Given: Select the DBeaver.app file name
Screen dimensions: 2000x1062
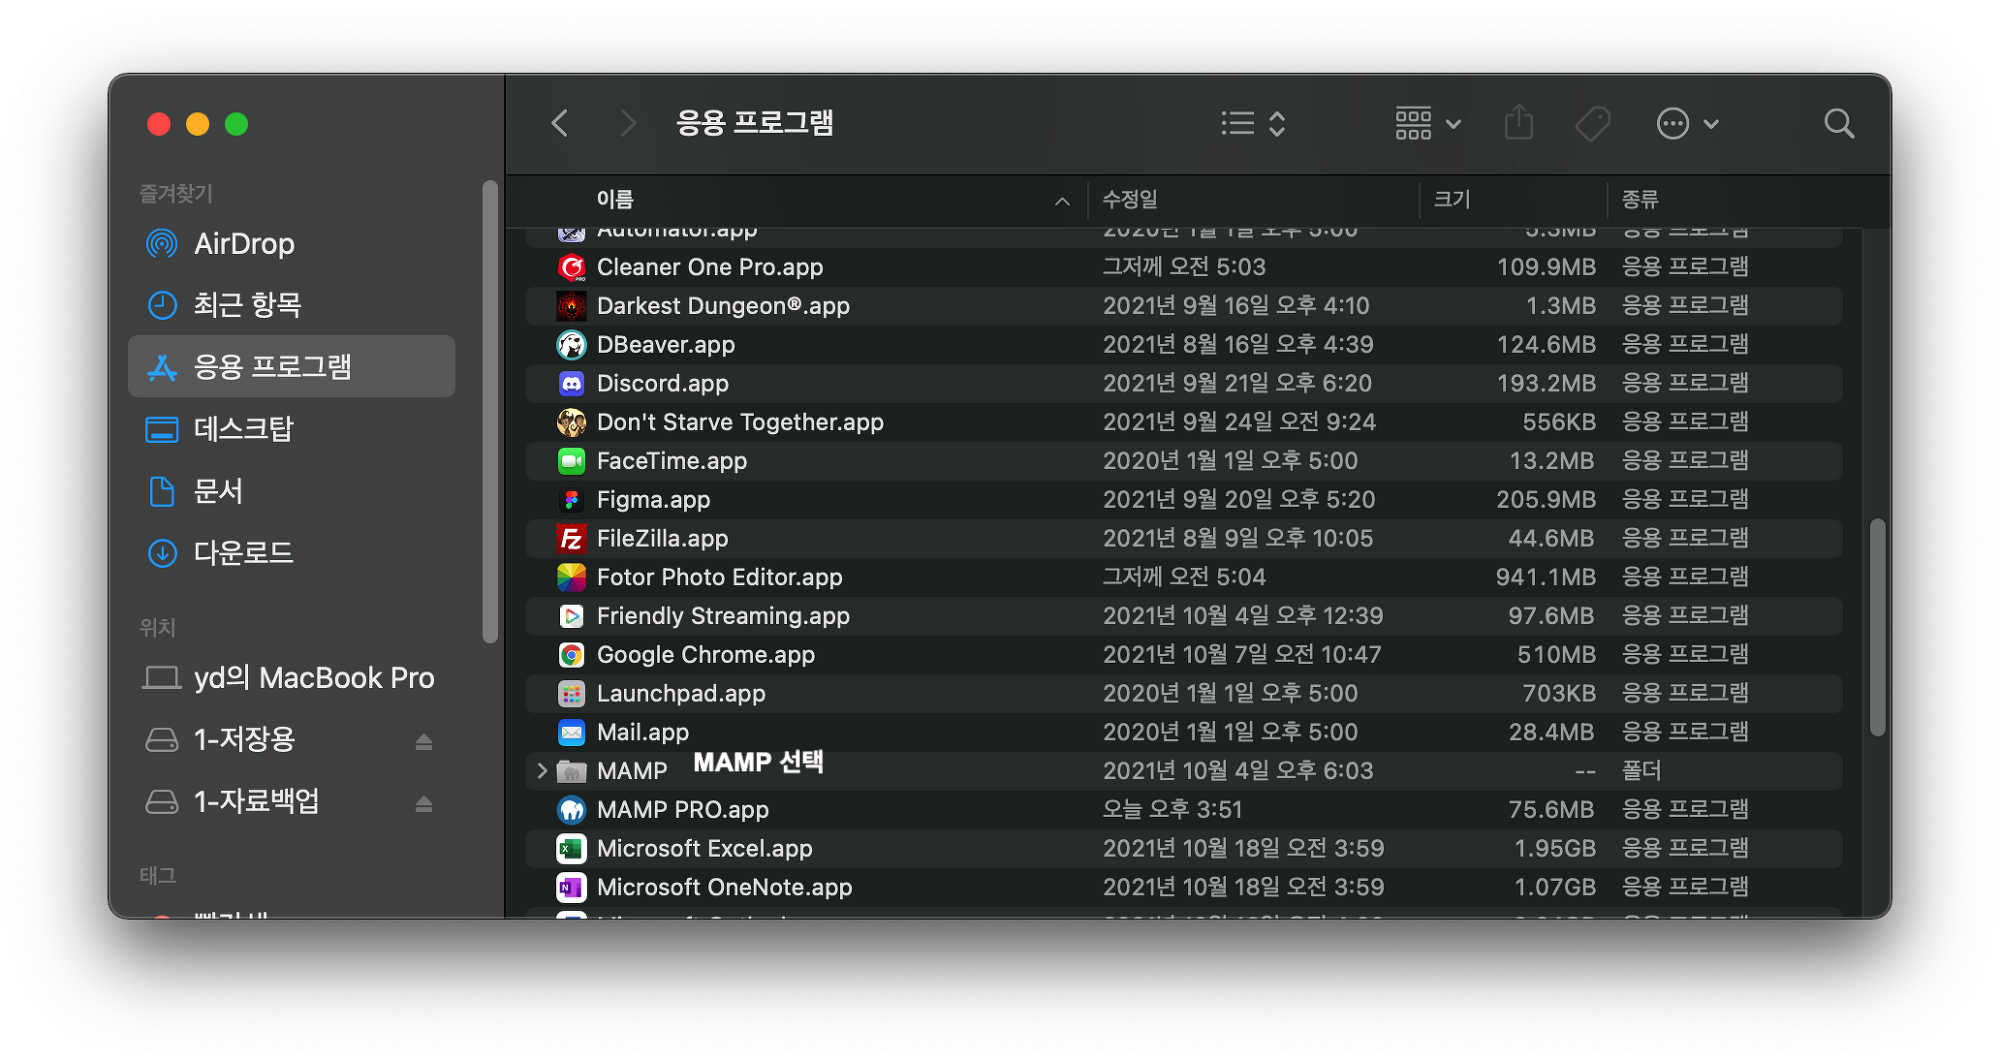Looking at the screenshot, I should tap(665, 345).
